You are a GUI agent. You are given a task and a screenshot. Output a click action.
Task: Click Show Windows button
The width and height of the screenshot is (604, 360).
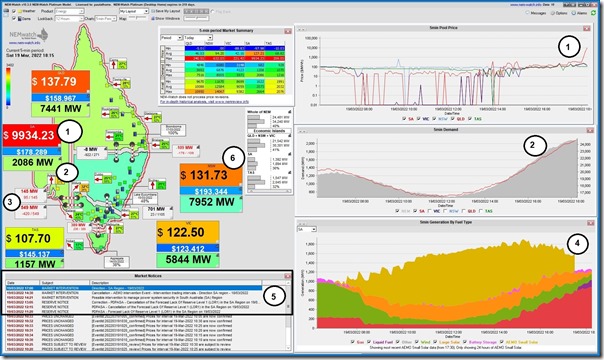[x=166, y=18]
